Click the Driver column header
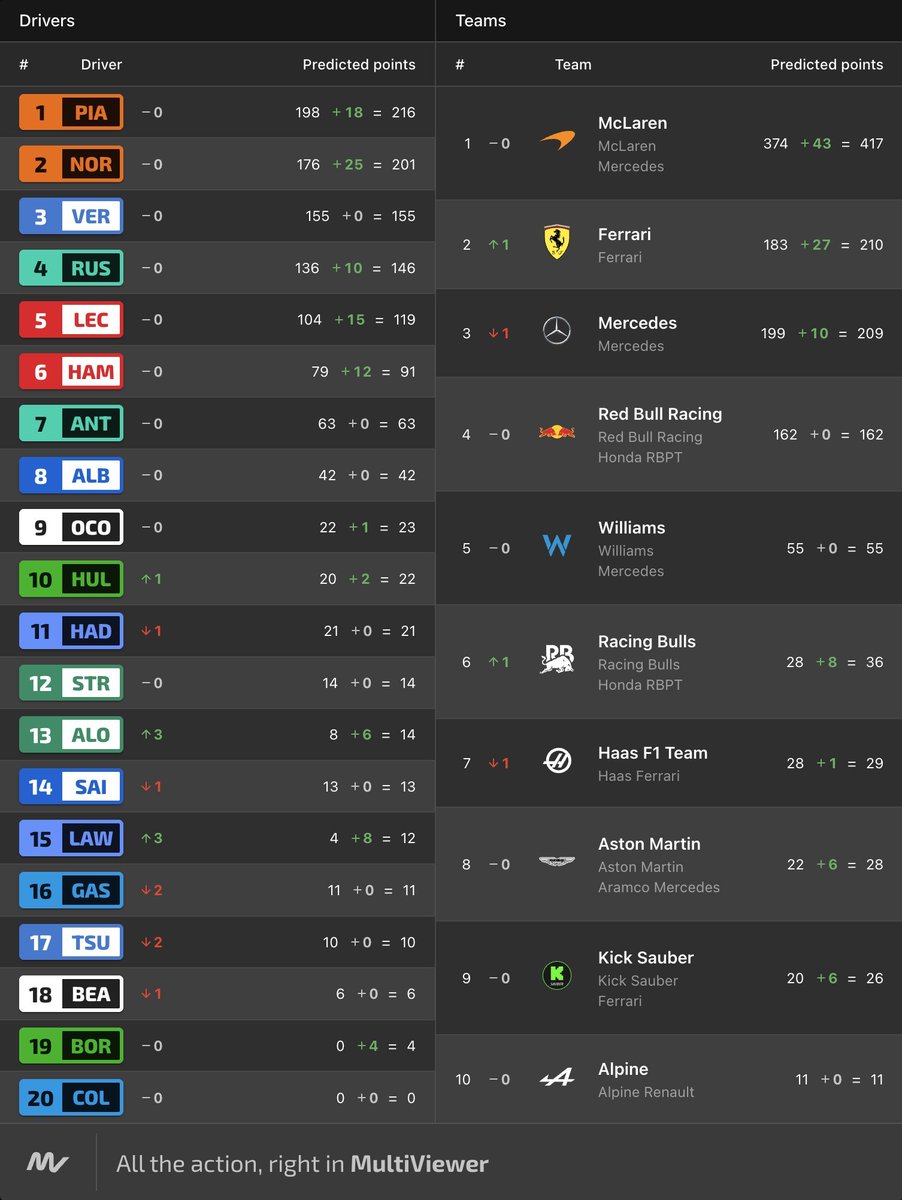 [x=101, y=64]
